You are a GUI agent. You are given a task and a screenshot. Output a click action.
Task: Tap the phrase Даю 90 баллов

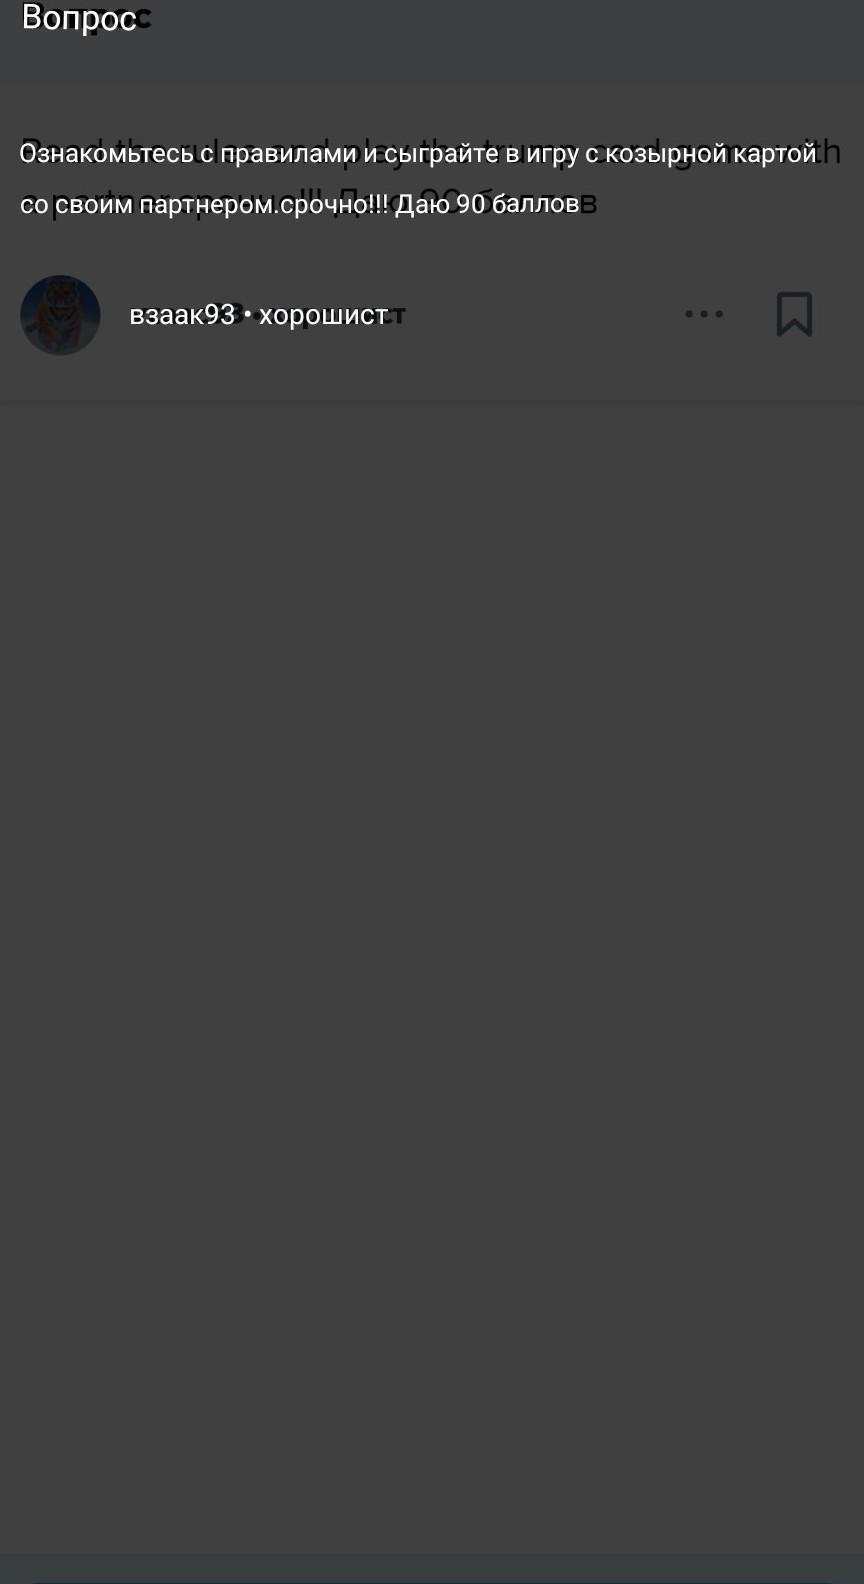pos(487,204)
